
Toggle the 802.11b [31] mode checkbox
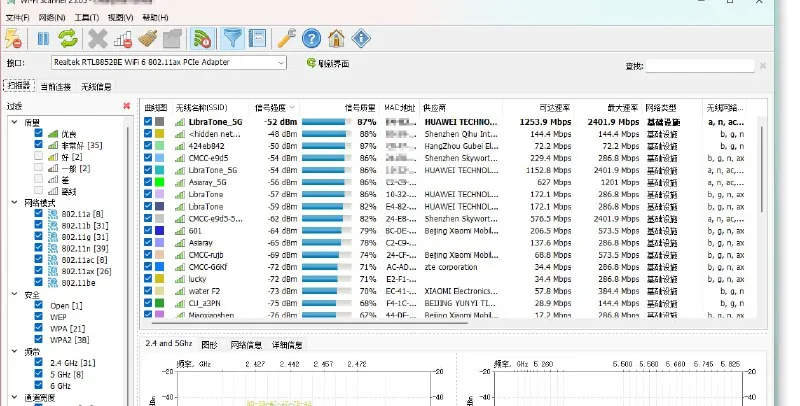click(x=38, y=224)
